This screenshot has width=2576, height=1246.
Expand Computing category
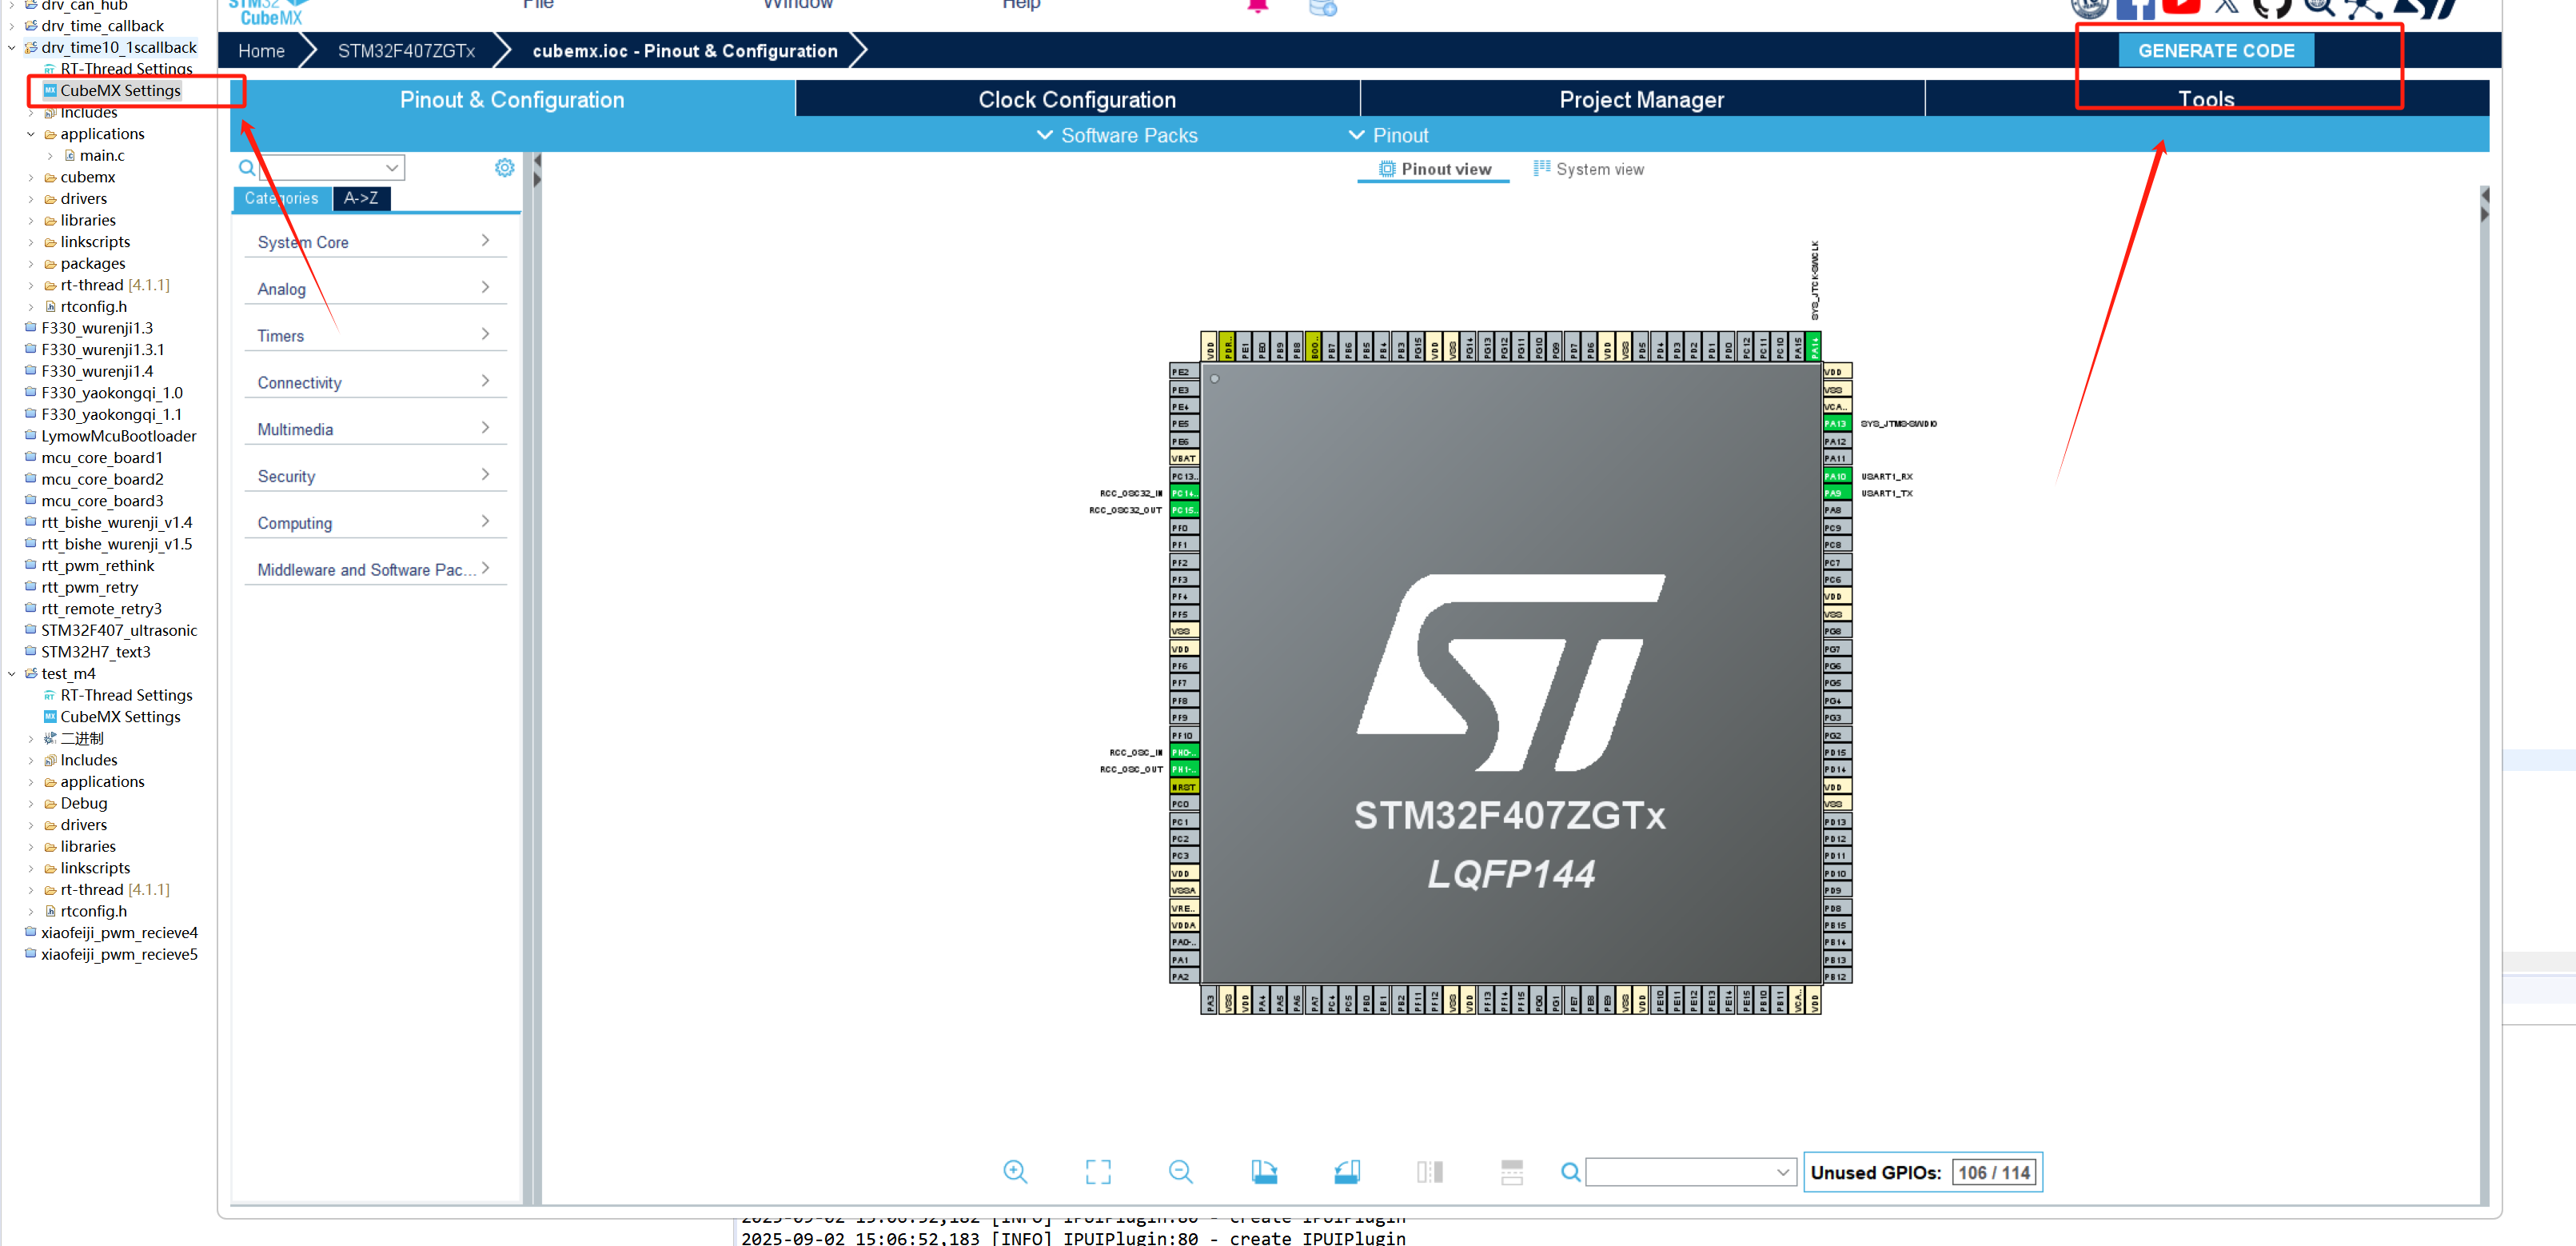coord(375,523)
